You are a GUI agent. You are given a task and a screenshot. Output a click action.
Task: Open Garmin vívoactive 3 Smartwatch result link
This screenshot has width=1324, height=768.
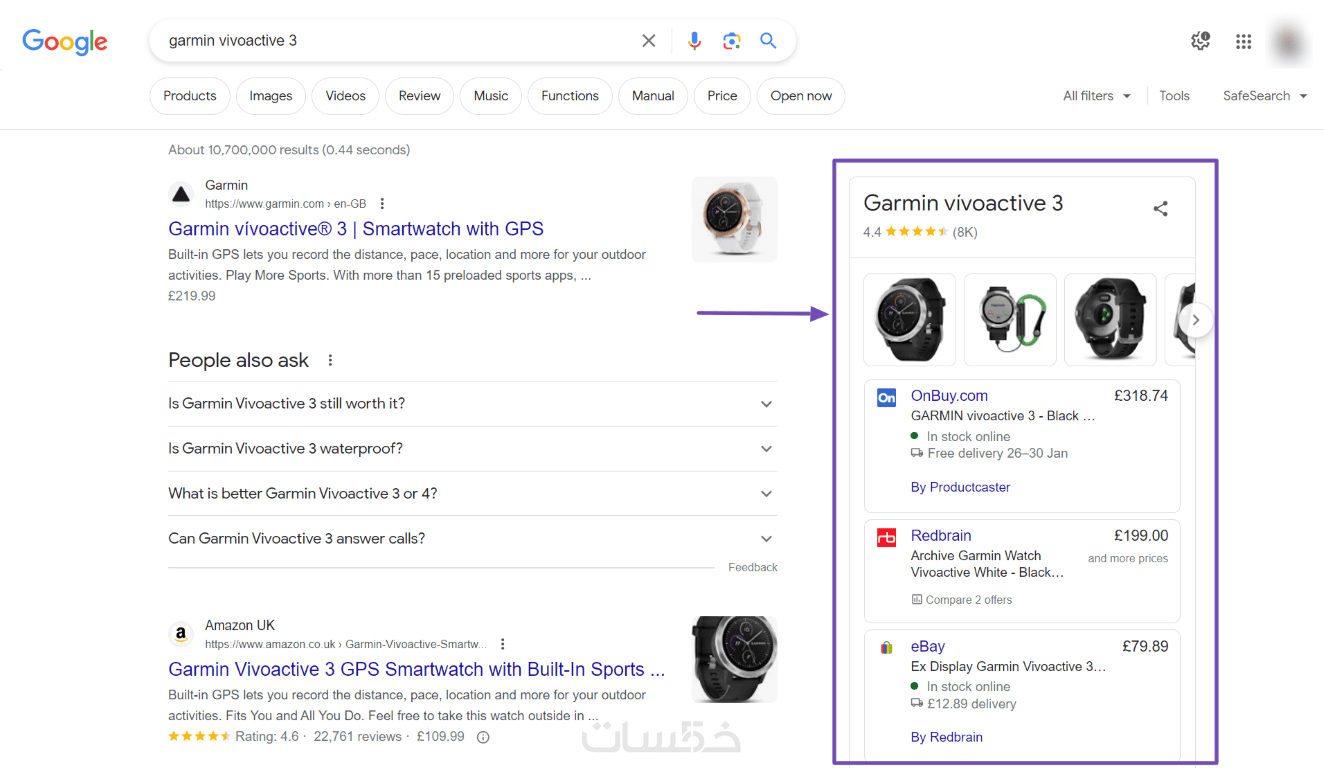click(x=356, y=229)
